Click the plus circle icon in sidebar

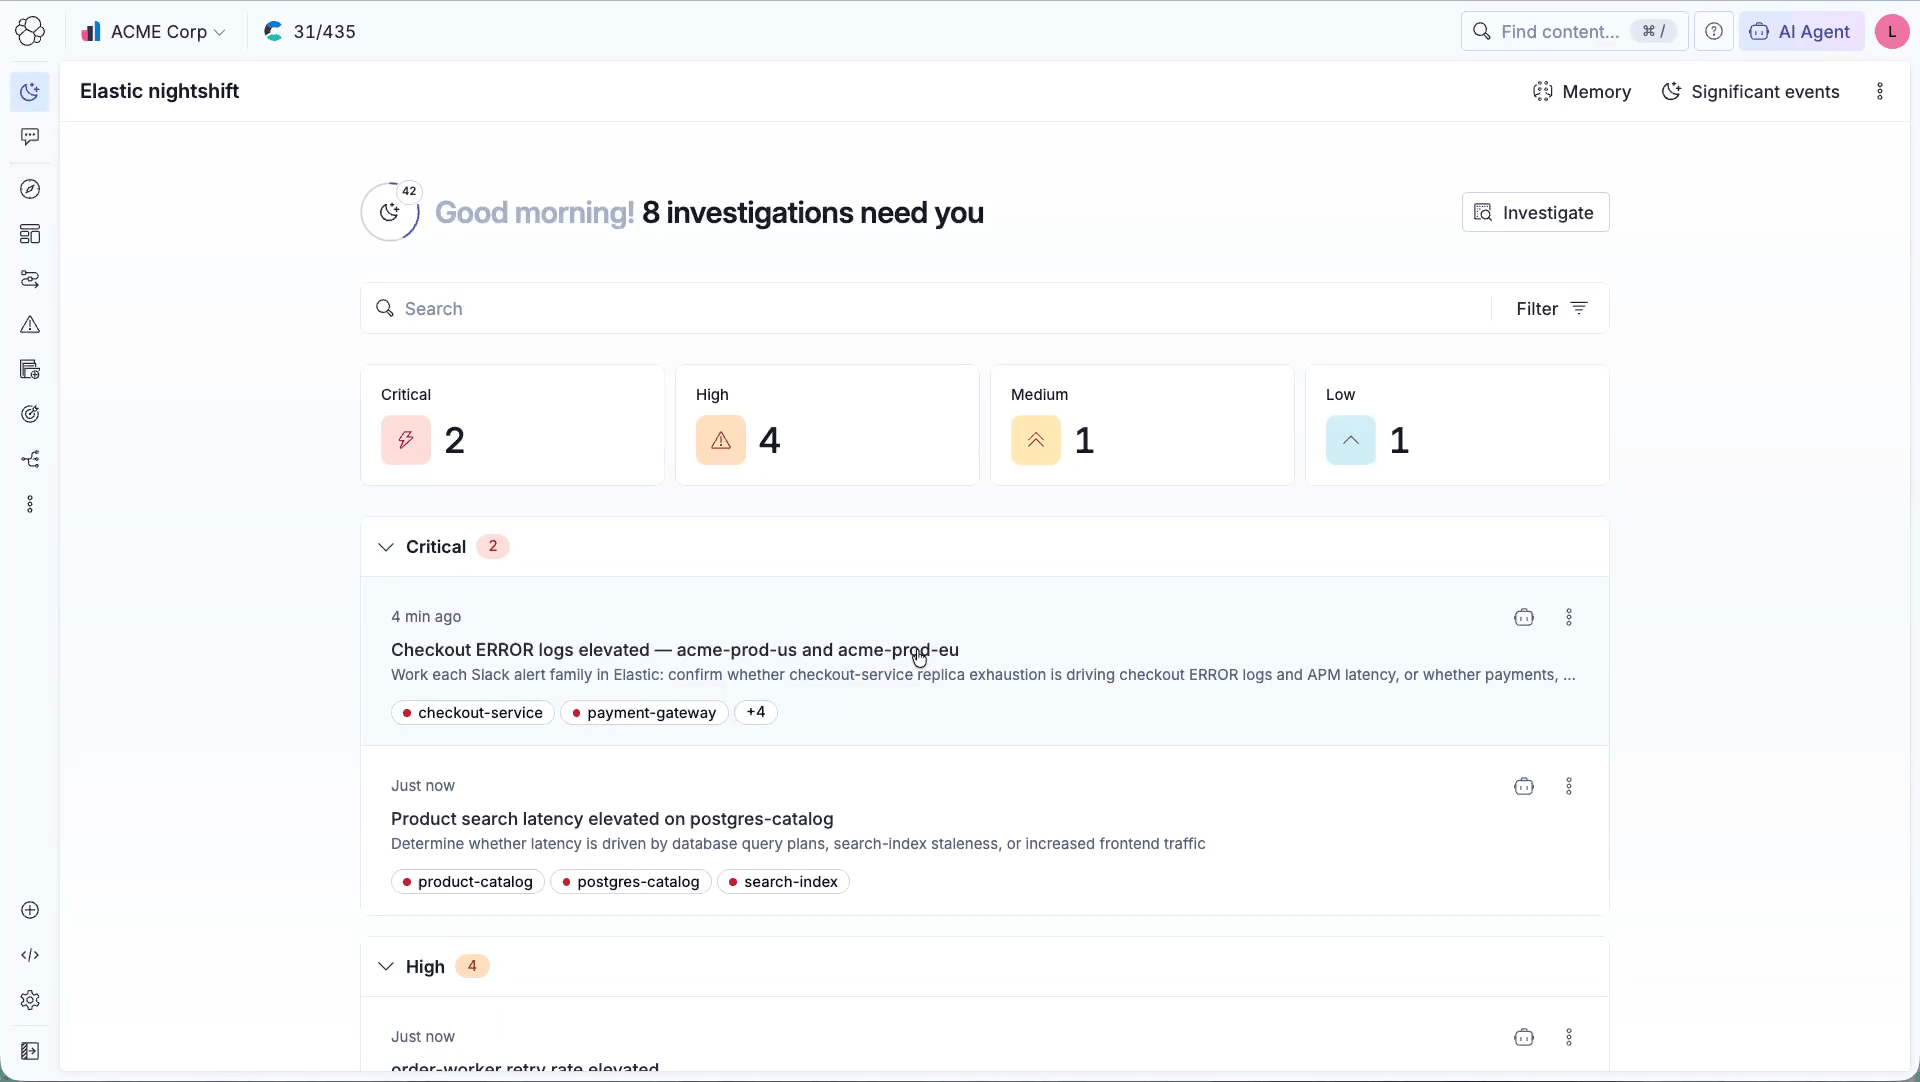[x=30, y=910]
